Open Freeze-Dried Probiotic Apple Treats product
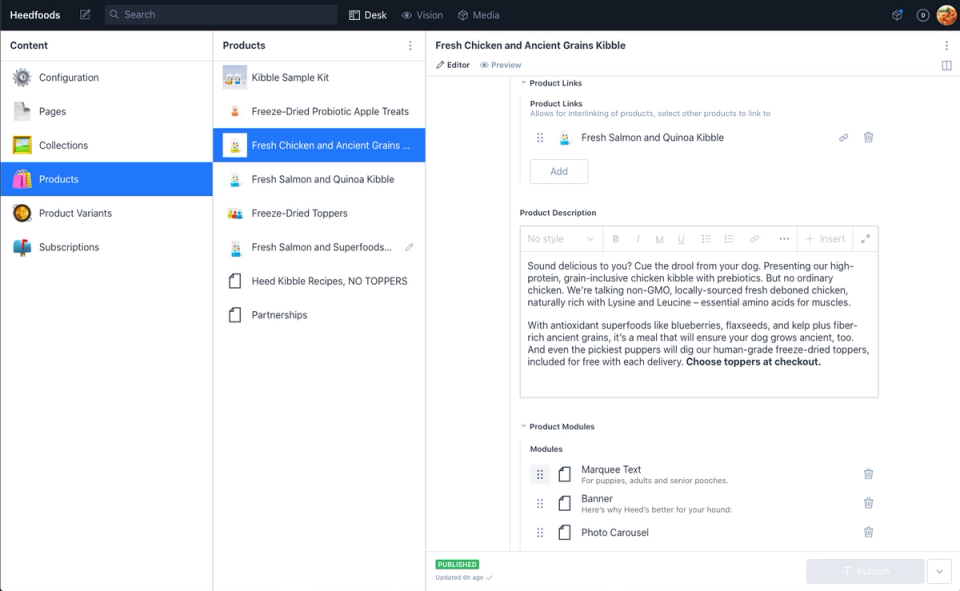 [319, 111]
